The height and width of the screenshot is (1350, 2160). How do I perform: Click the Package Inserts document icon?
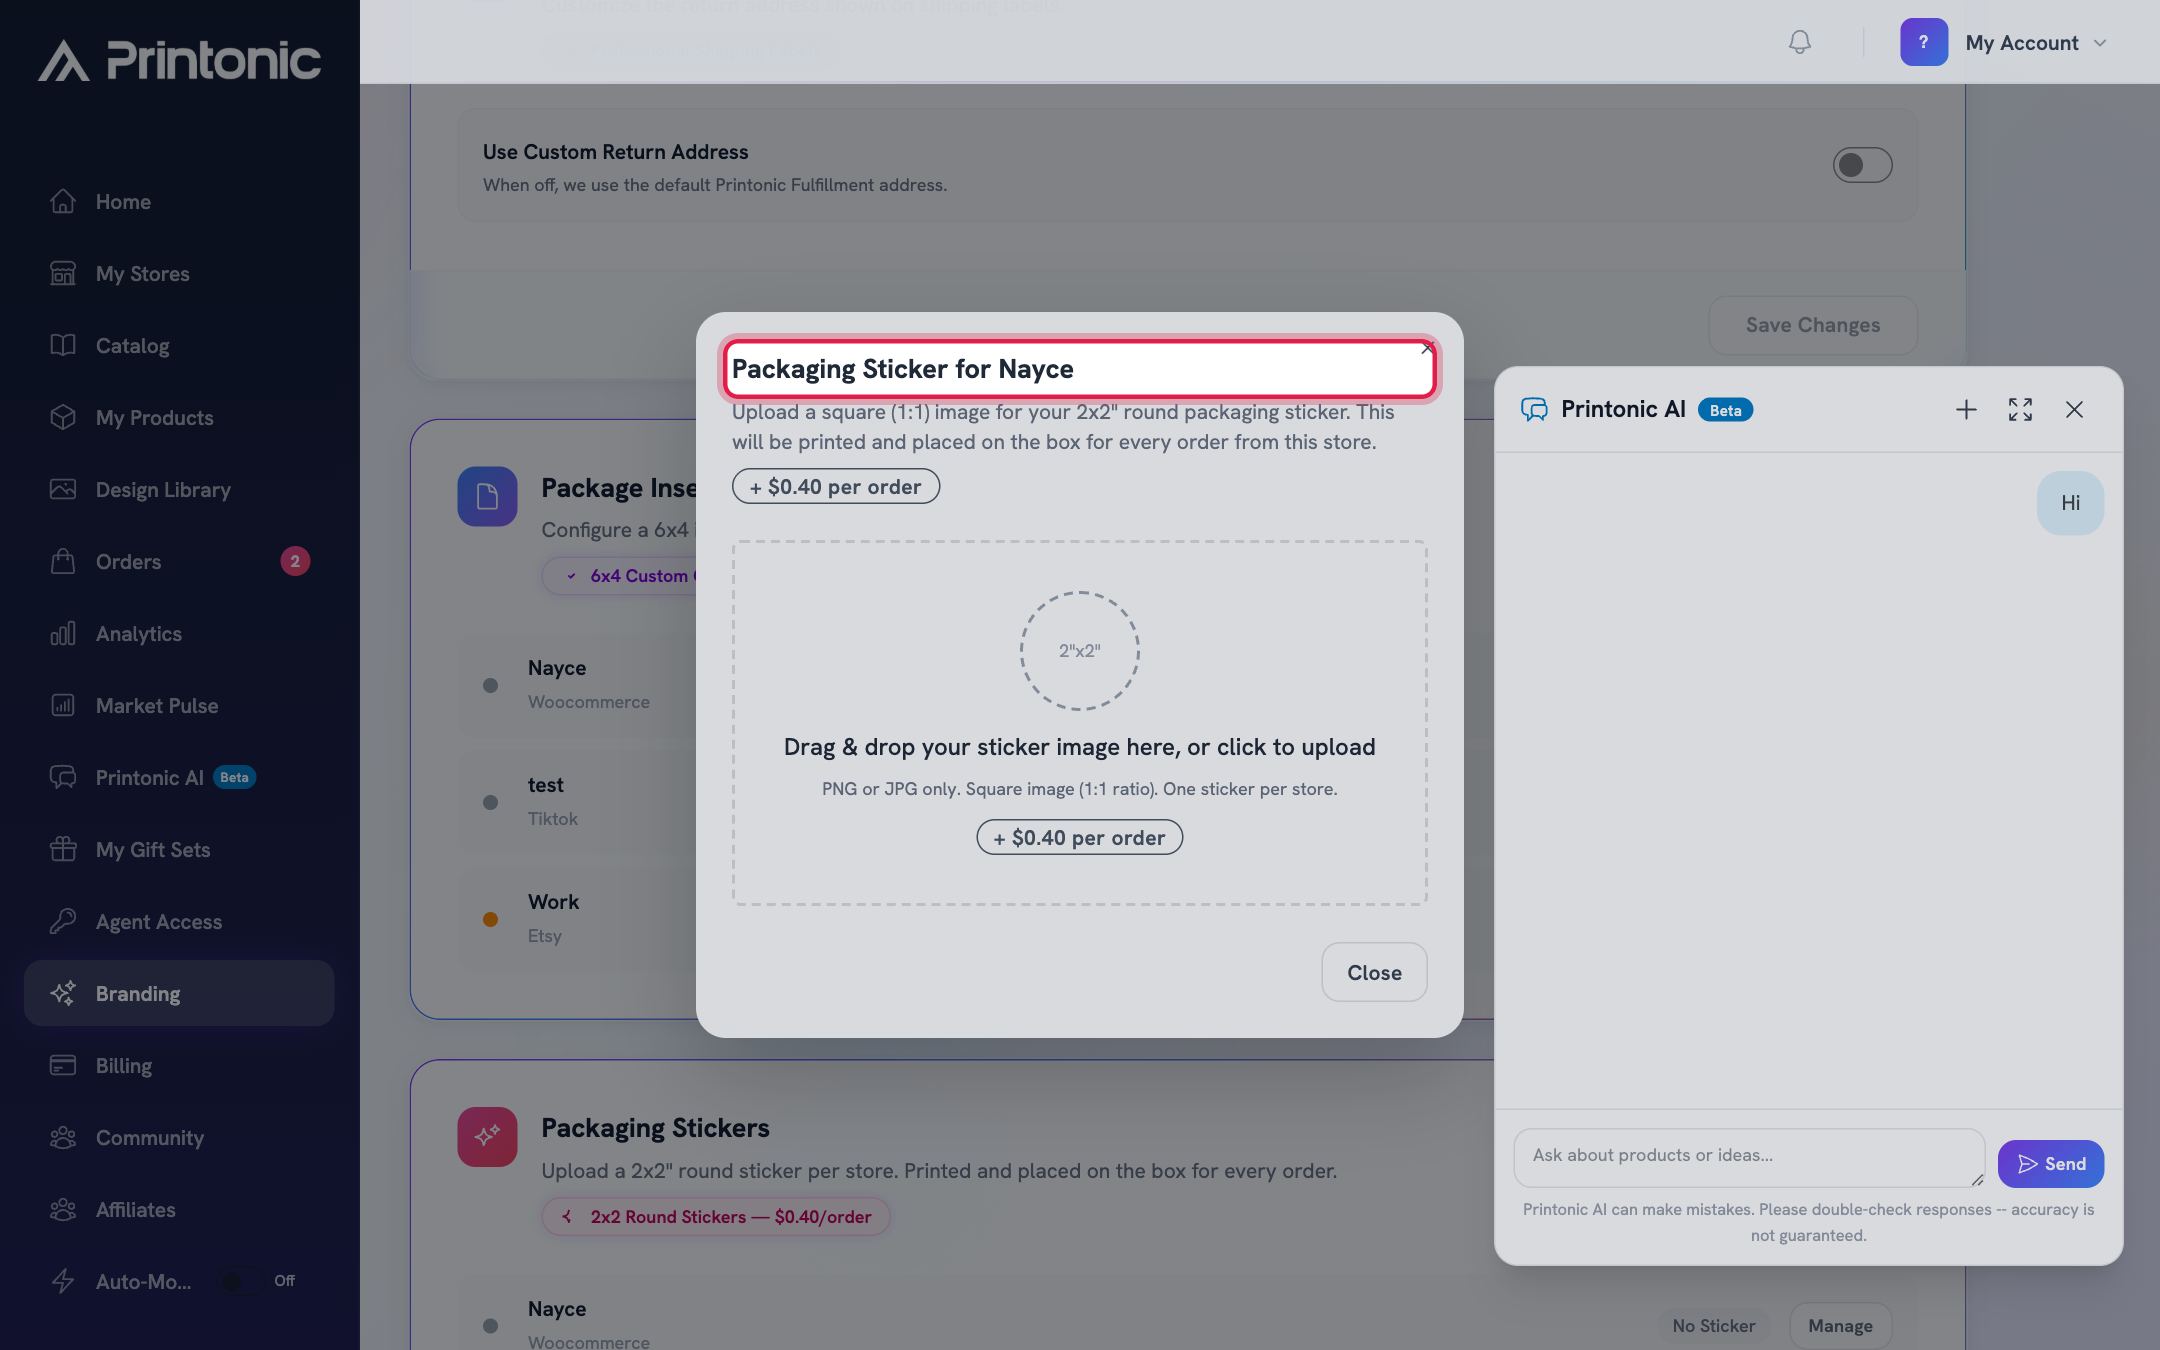[x=487, y=496]
